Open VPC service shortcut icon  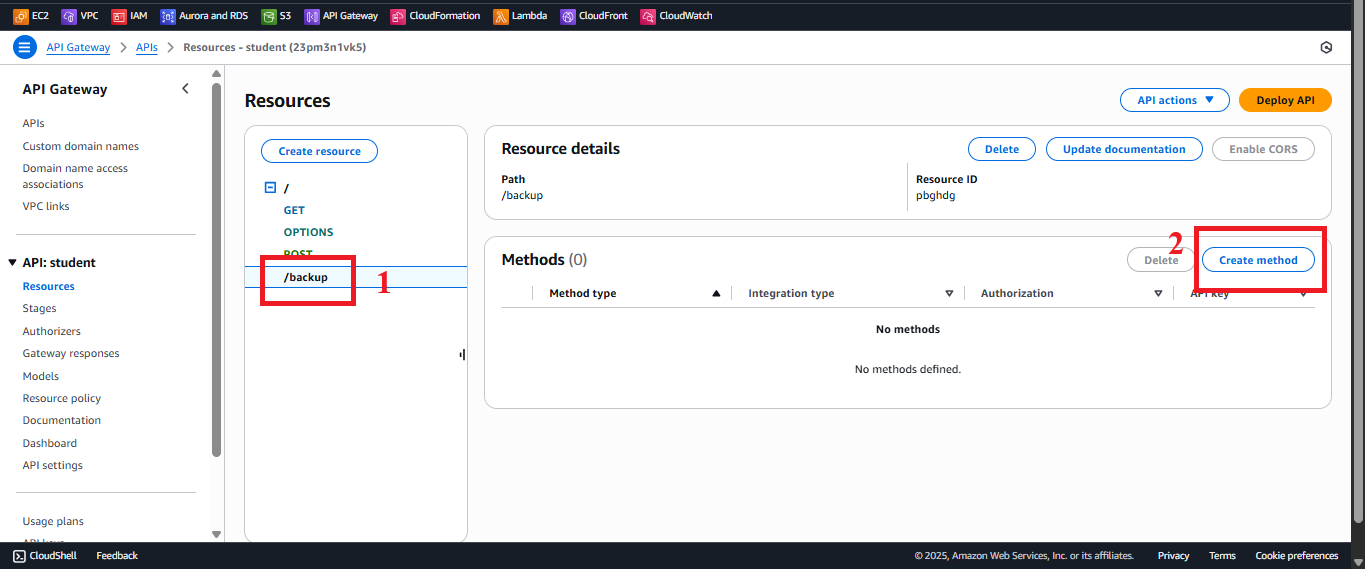coord(69,16)
